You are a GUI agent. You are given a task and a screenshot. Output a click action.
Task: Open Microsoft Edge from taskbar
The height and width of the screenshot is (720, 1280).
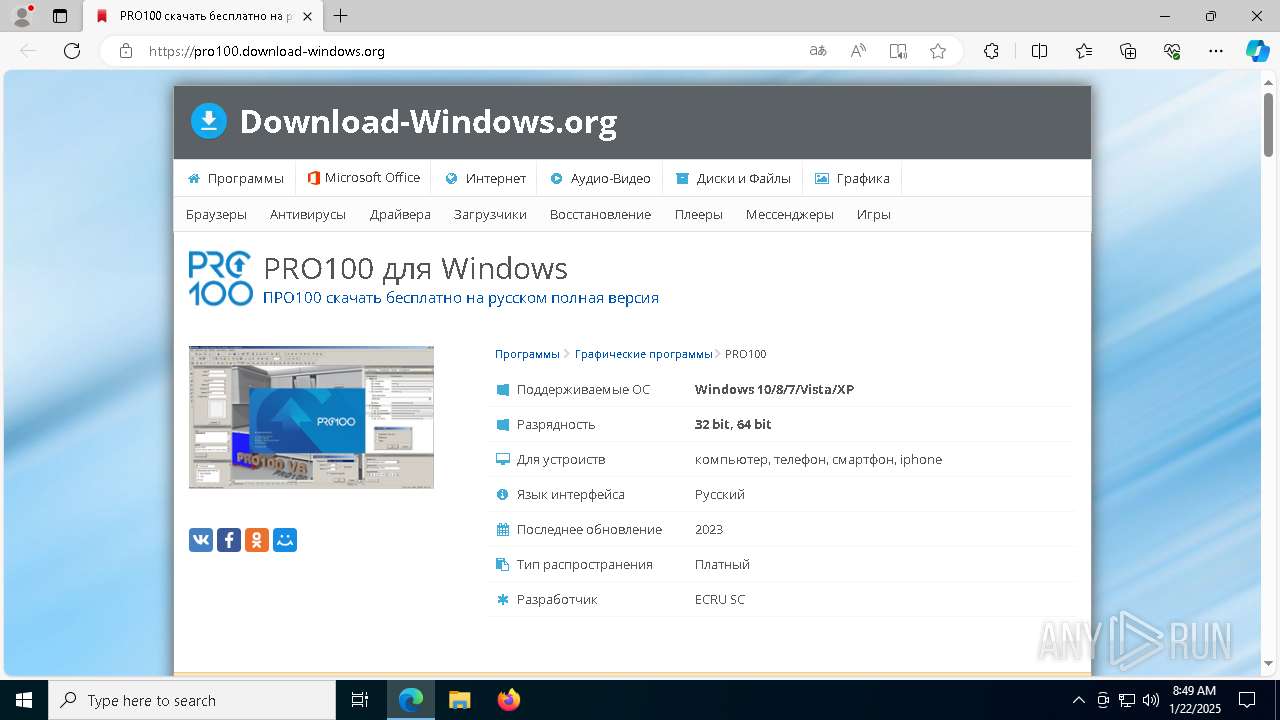point(411,700)
